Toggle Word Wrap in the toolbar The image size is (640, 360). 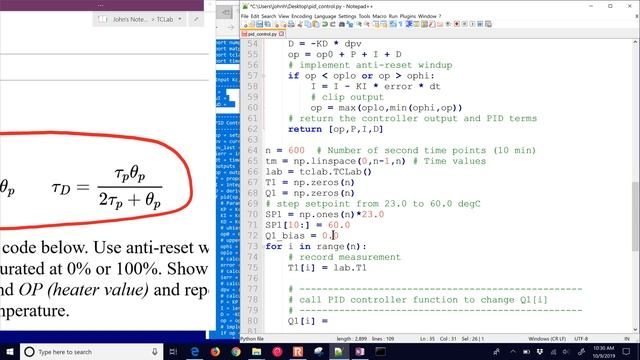[x=393, y=24]
